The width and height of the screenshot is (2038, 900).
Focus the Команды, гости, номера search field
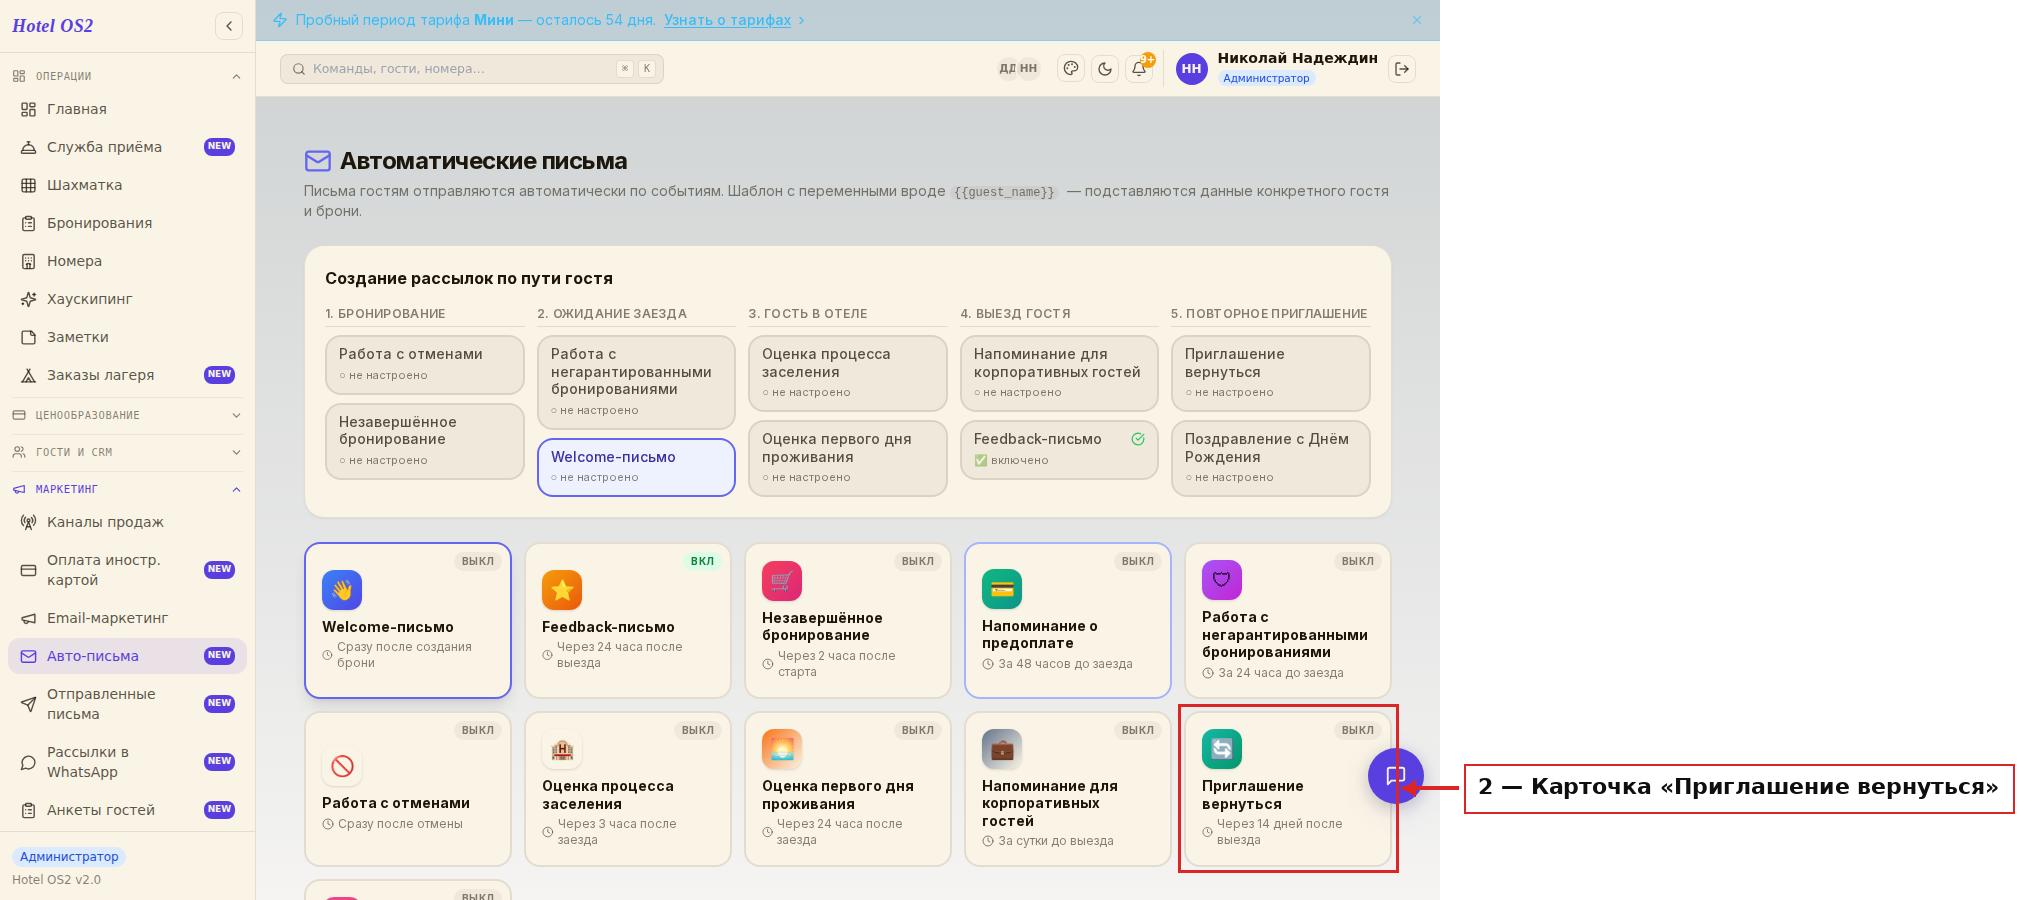pyautogui.click(x=472, y=69)
